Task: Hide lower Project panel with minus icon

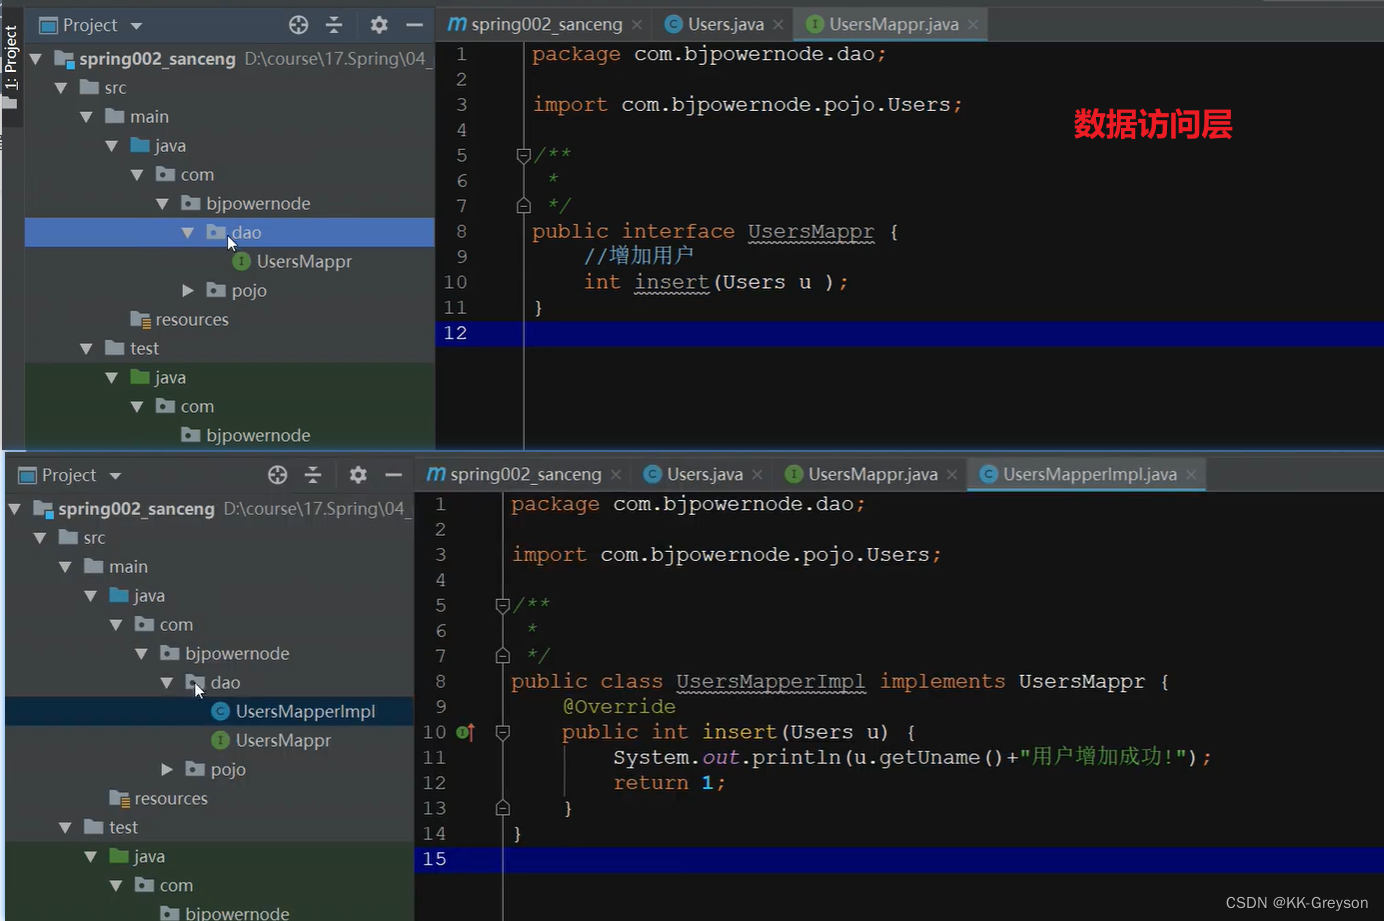Action: [x=393, y=475]
